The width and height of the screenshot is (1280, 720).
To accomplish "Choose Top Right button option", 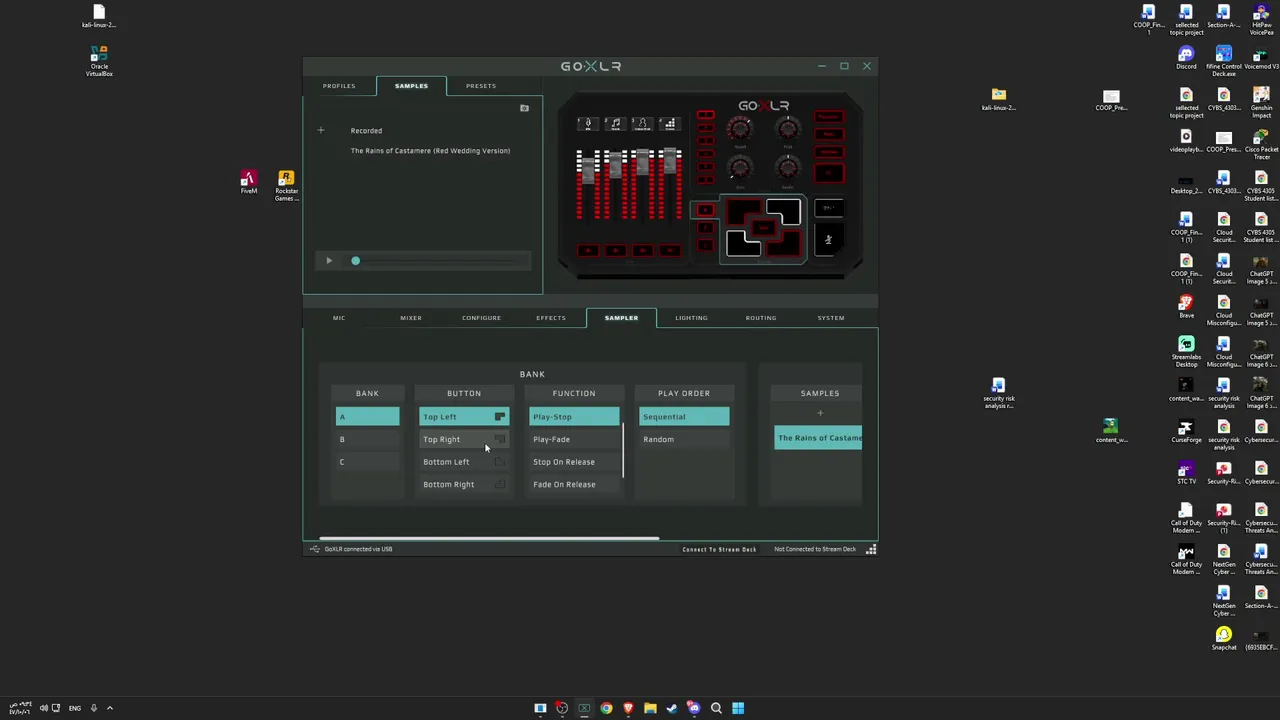I will (464, 439).
